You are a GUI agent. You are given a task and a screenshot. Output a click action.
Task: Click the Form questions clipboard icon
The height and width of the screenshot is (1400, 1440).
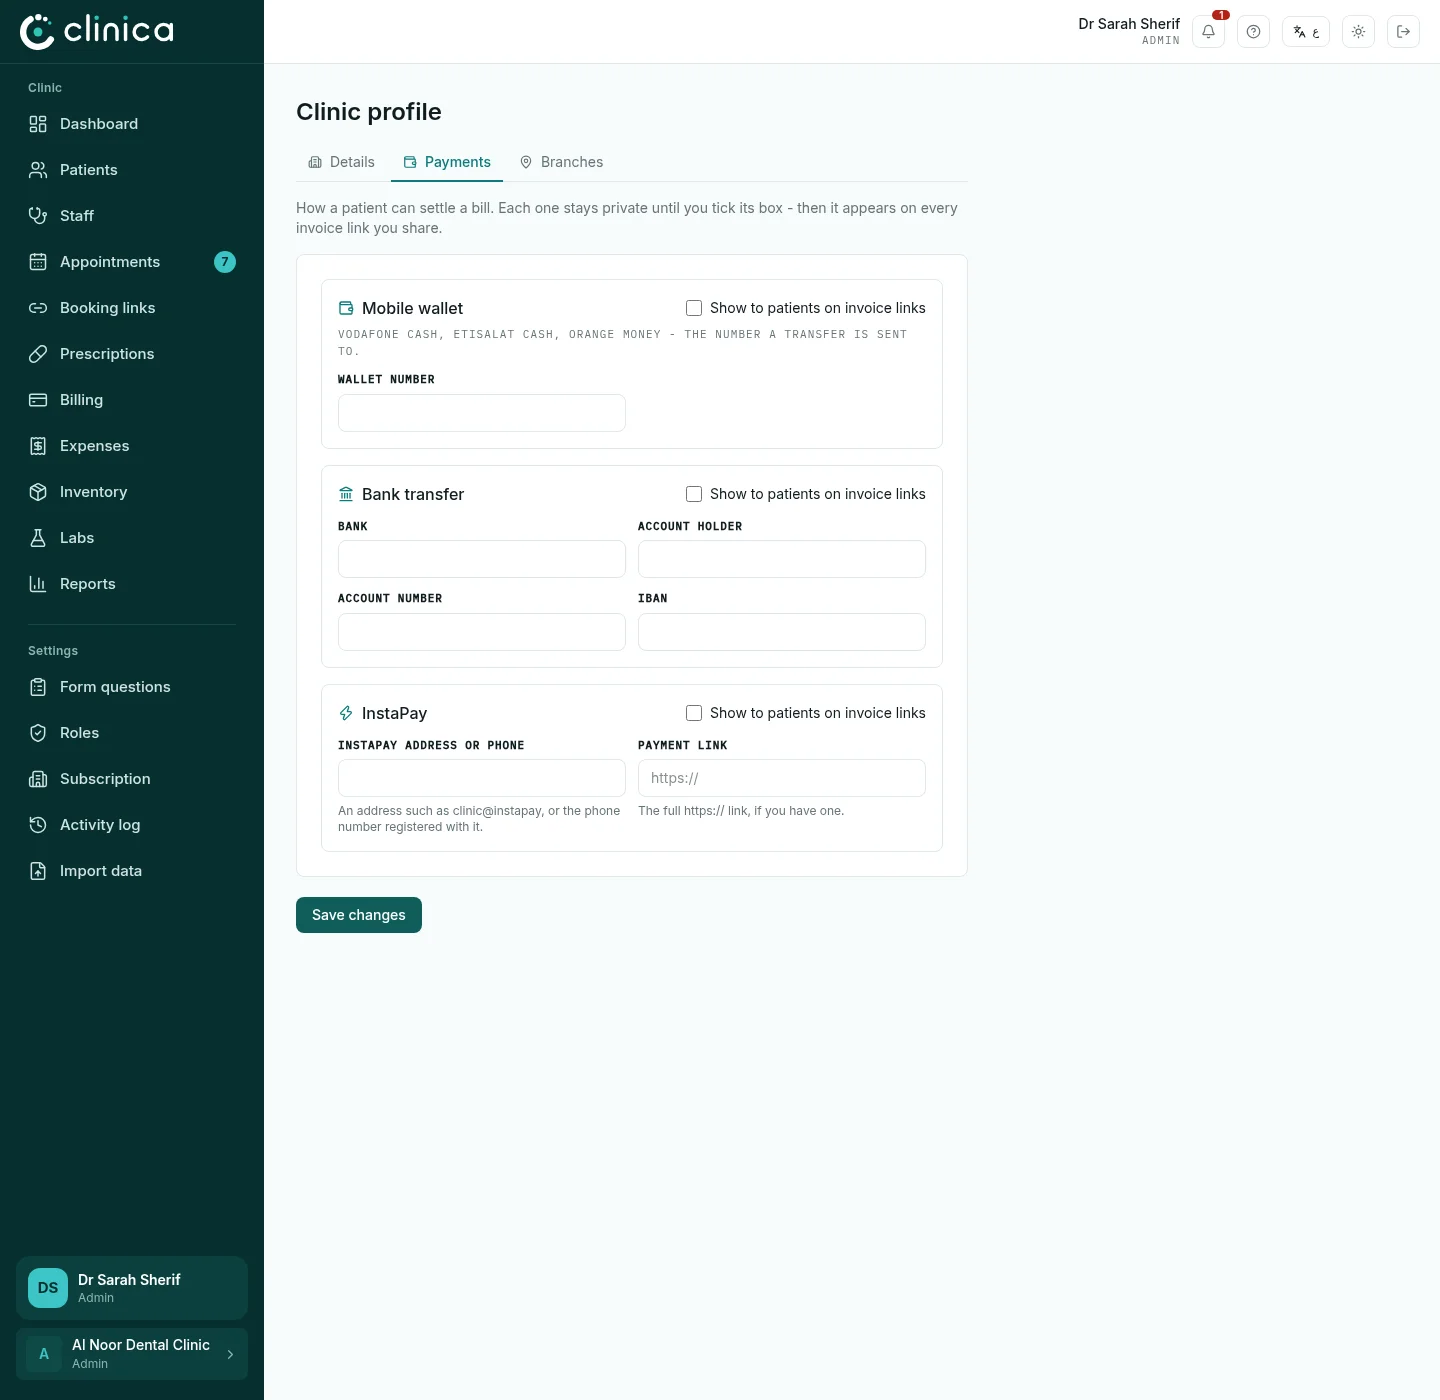pyautogui.click(x=38, y=687)
